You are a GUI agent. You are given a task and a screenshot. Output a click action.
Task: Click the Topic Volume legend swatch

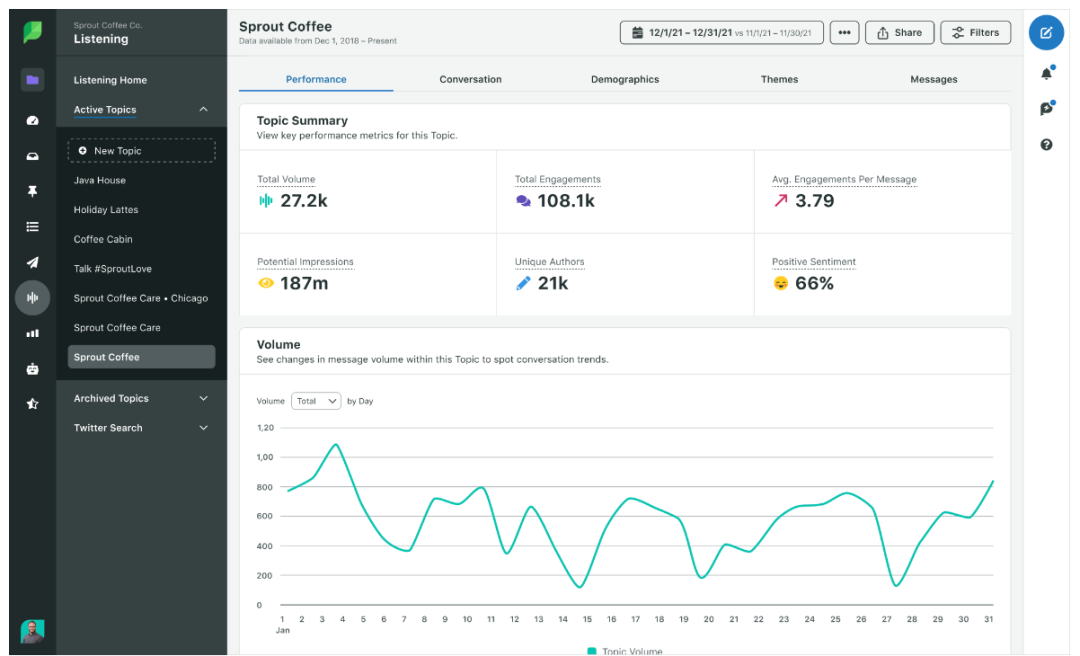point(592,651)
